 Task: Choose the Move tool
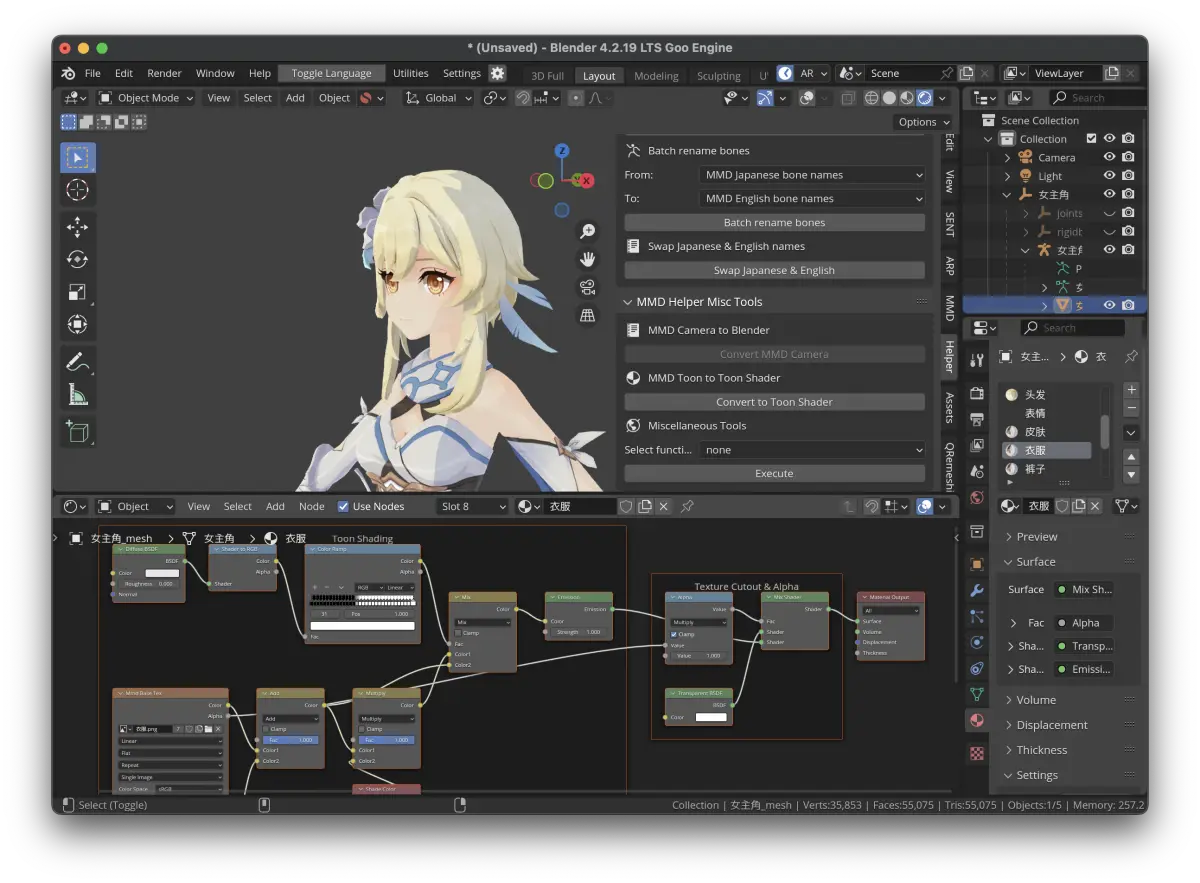tap(77, 227)
